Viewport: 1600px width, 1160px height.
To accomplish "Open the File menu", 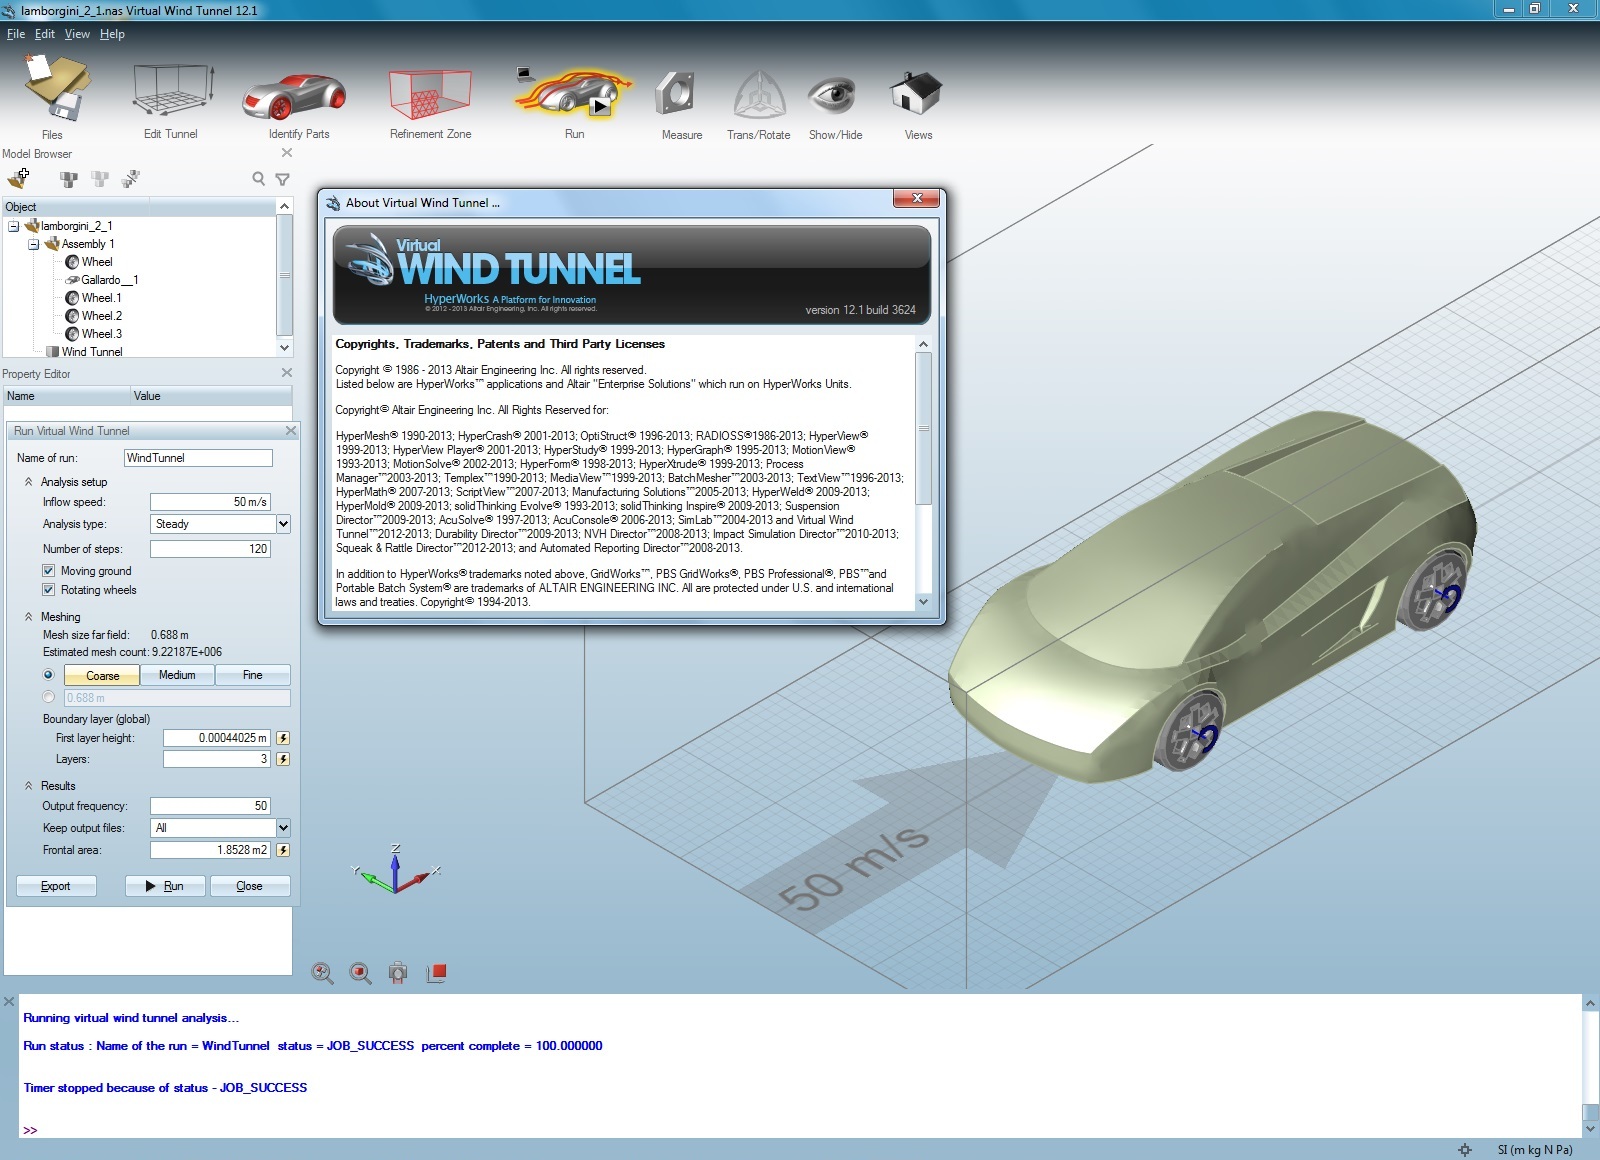I will (x=16, y=34).
